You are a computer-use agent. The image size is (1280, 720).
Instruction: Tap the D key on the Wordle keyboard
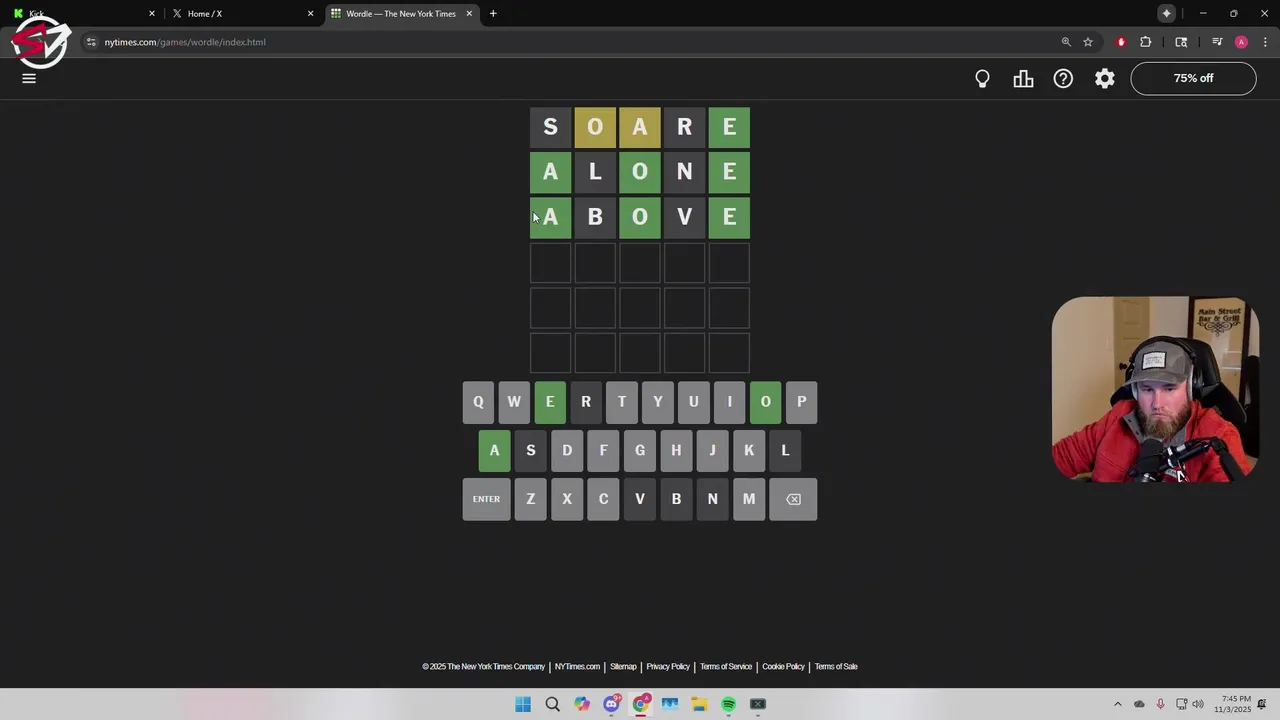click(x=567, y=450)
